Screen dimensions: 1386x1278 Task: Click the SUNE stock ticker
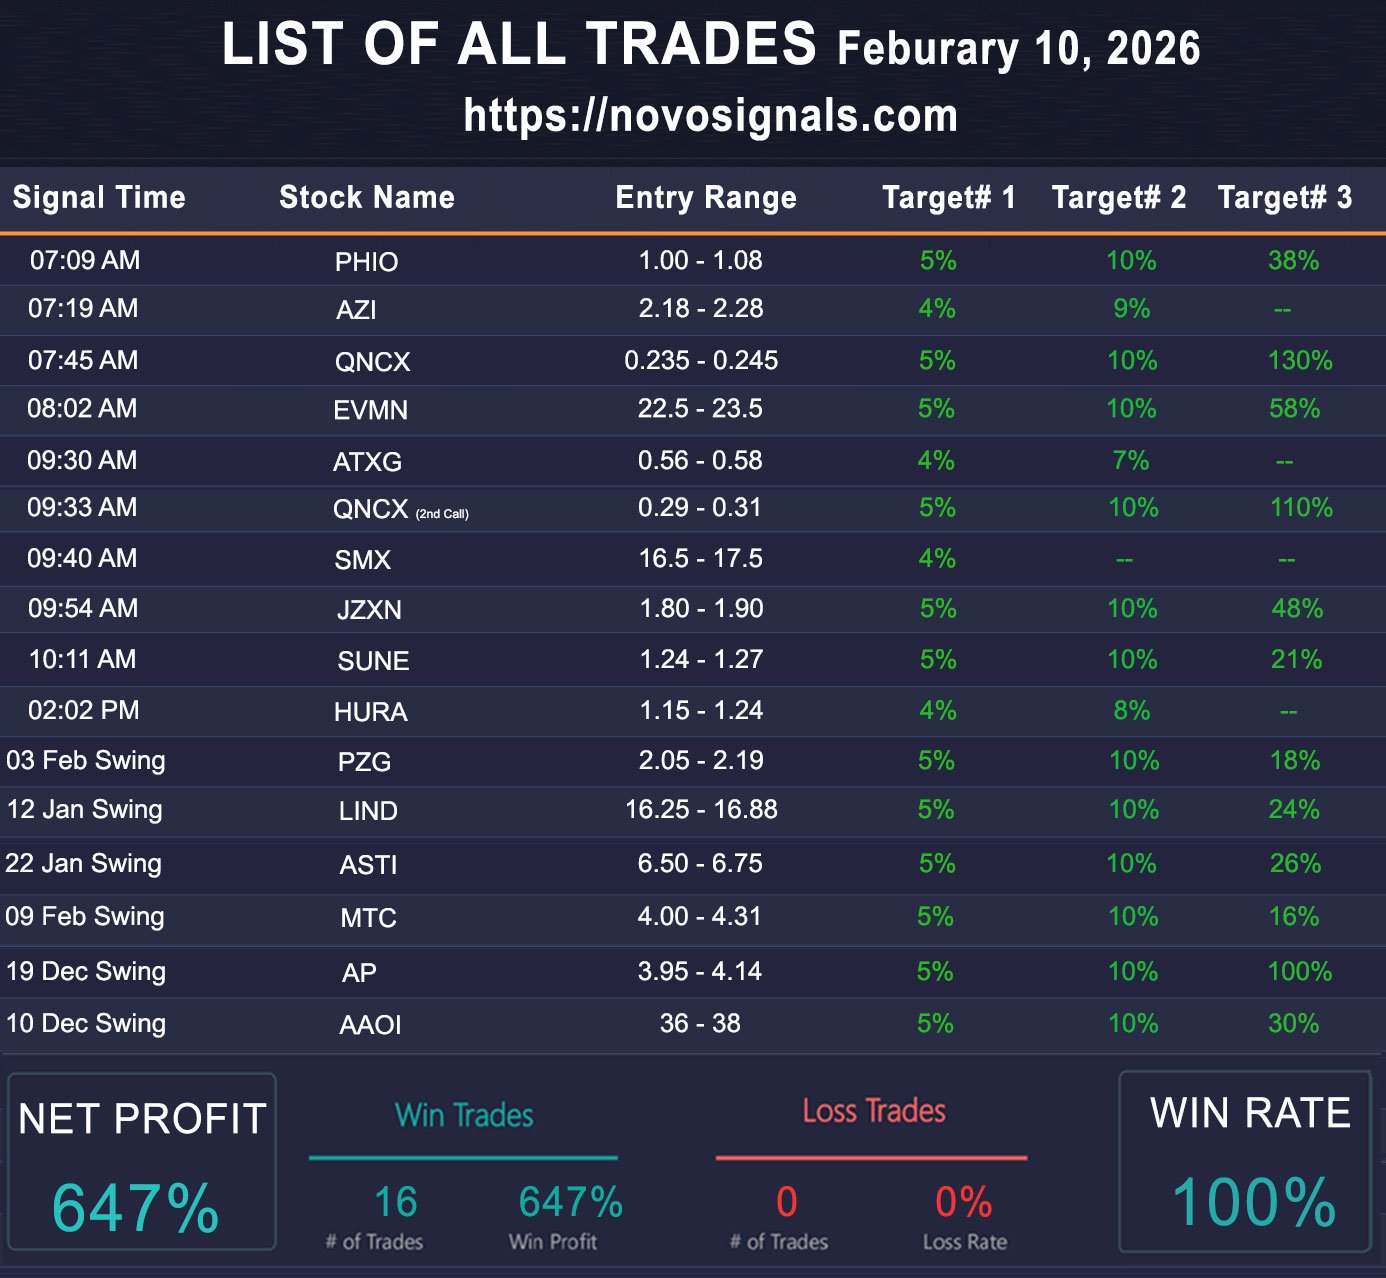pyautogui.click(x=373, y=661)
